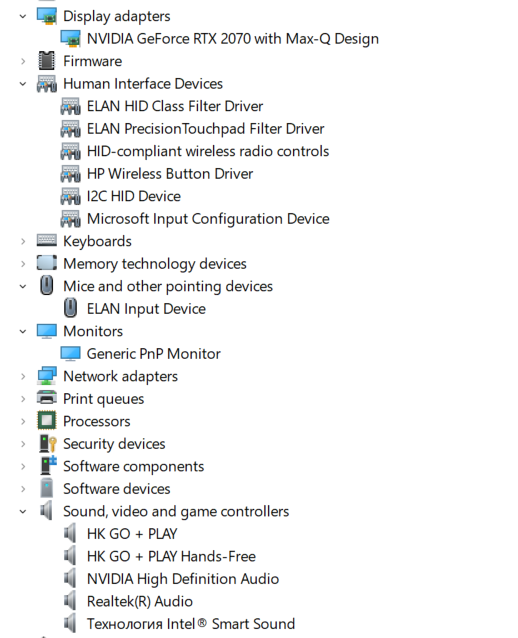Select Технология Intel Smart Sound text
Image resolution: width=518 pixels, height=638 pixels.
tap(191, 624)
